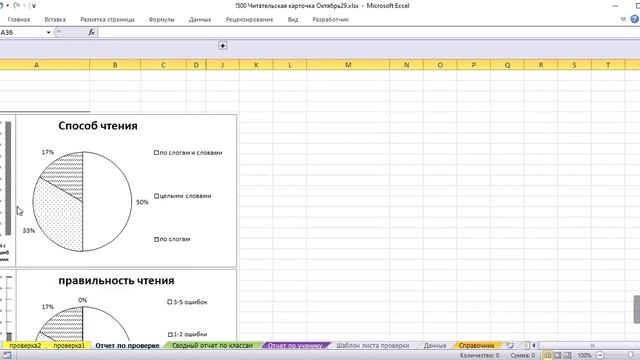Select legend entry 3-5 ошибок

[x=187, y=302]
